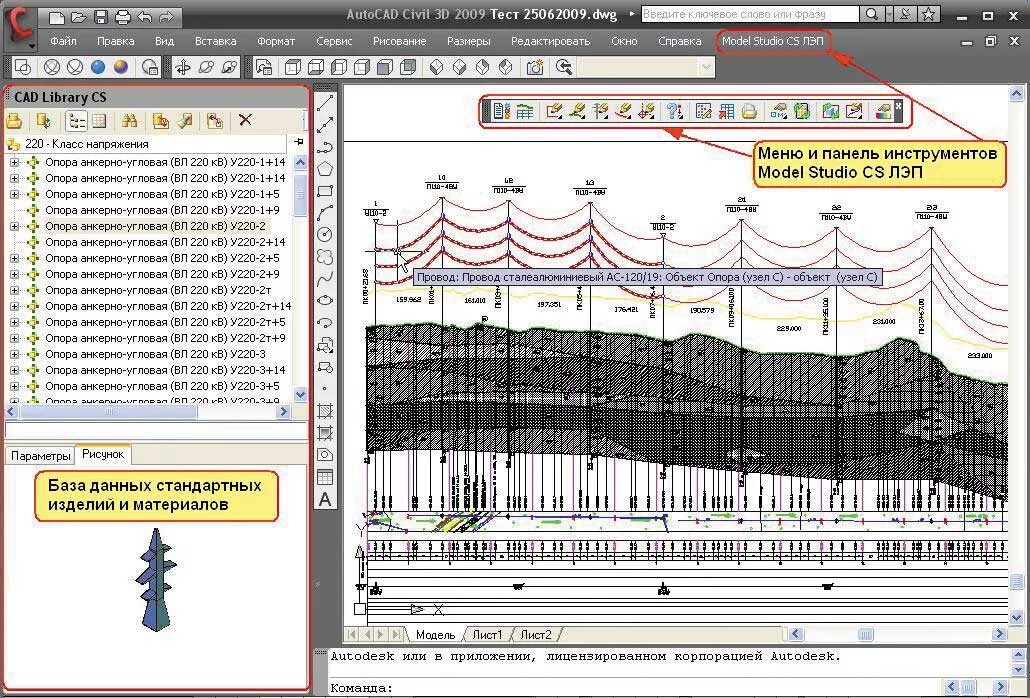The image size is (1030, 698).
Task: Click the profile table icon in Model Studio toolbar
Action: coord(524,111)
